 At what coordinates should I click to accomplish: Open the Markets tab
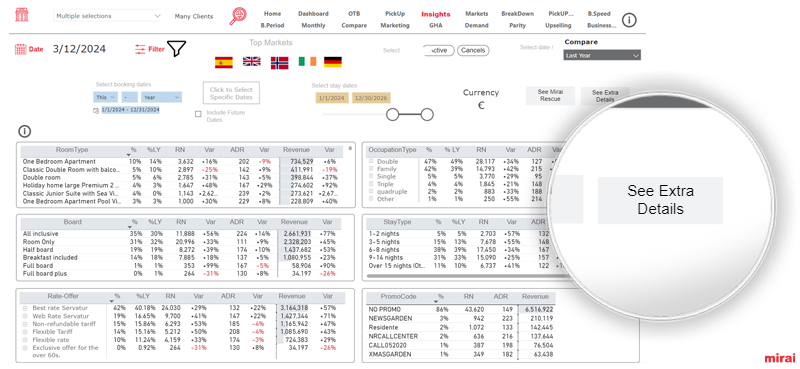[477, 14]
